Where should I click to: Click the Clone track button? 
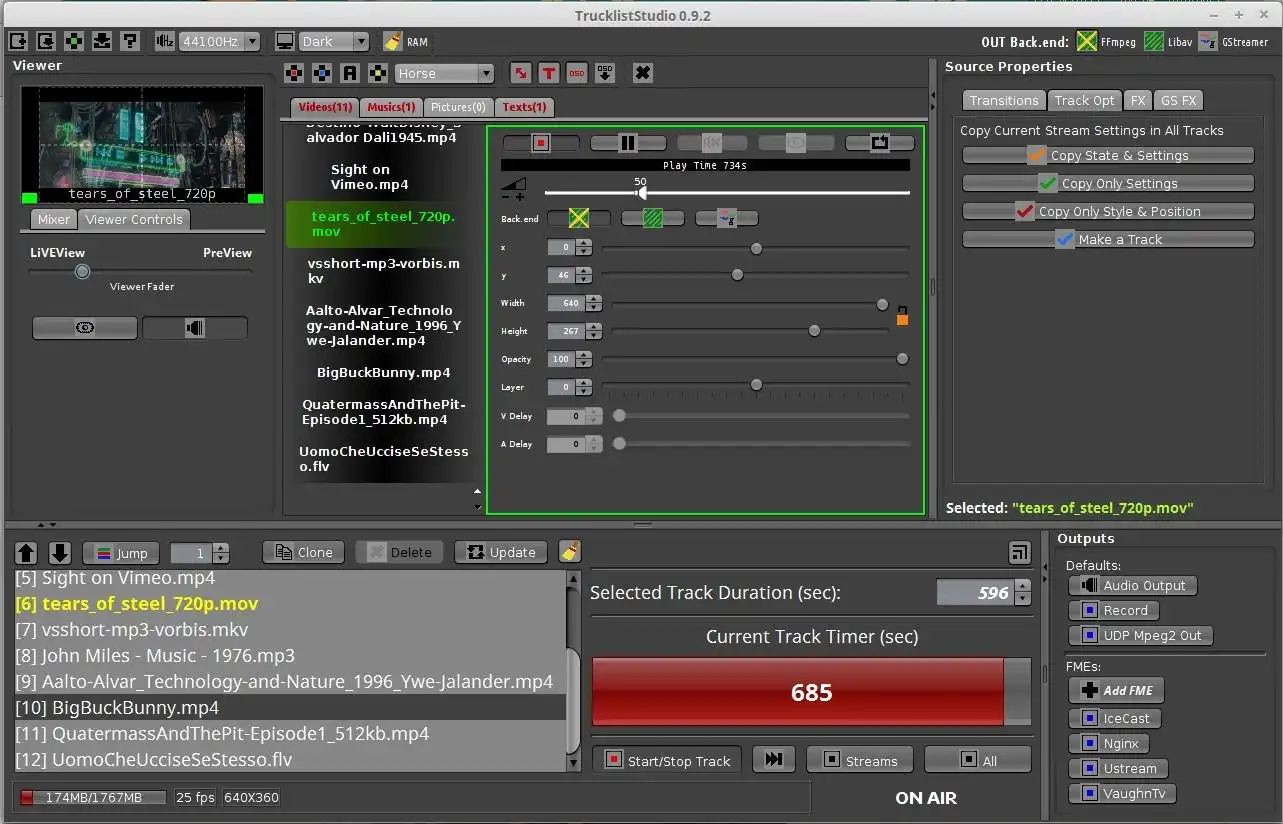pyautogui.click(x=304, y=552)
